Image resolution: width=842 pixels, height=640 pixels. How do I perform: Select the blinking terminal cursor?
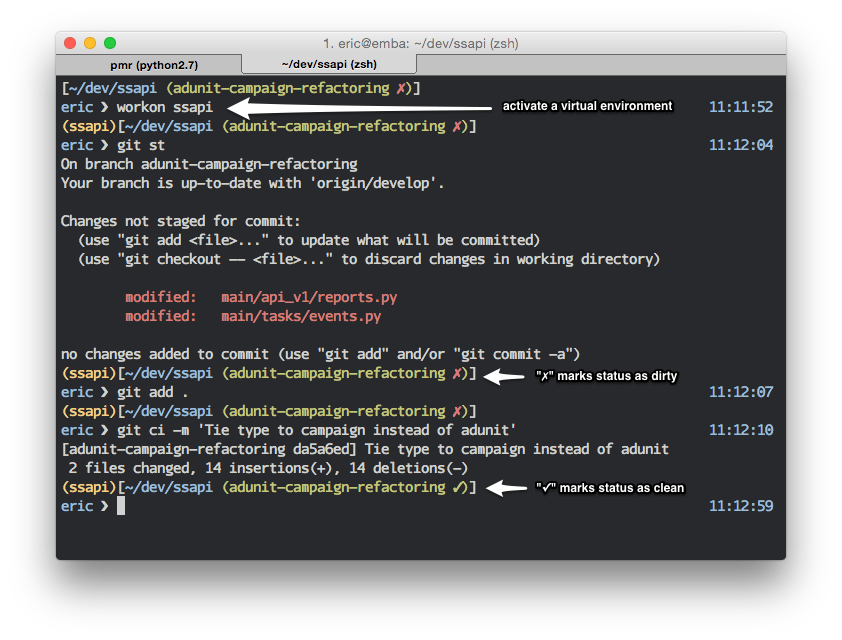[120, 506]
